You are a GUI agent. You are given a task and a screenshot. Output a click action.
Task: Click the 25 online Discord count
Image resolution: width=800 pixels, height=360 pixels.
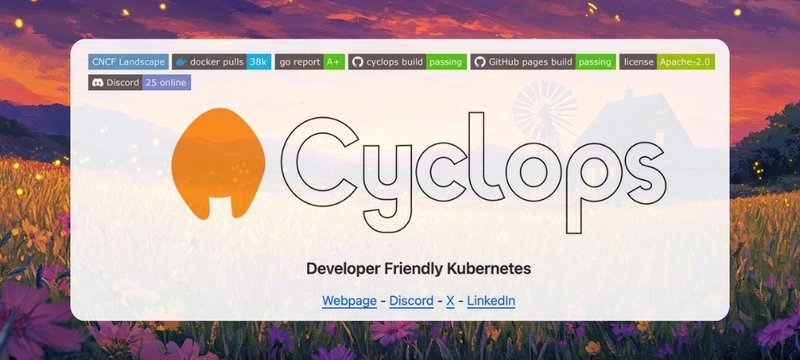pos(166,83)
